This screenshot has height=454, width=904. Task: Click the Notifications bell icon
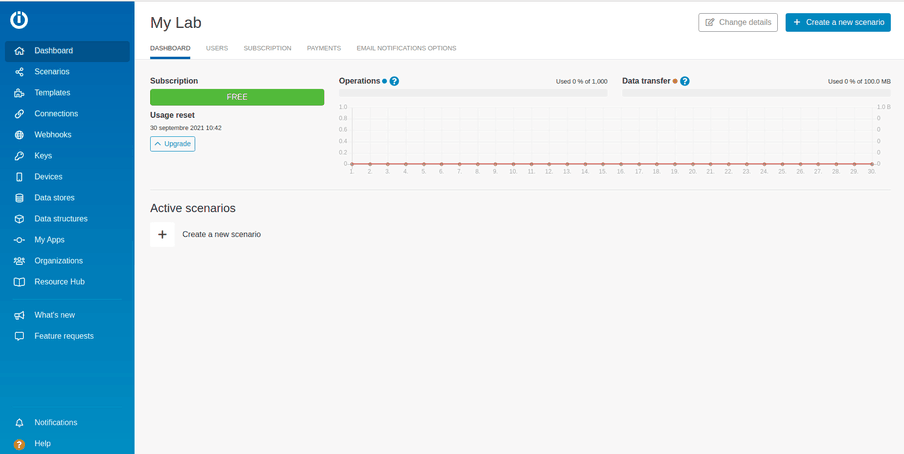coord(19,423)
